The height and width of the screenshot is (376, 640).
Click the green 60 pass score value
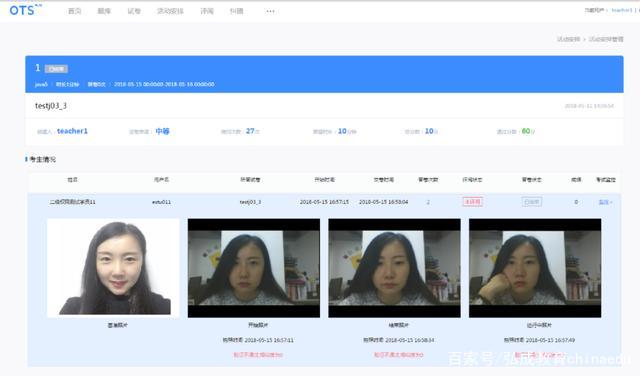pyautogui.click(x=526, y=131)
